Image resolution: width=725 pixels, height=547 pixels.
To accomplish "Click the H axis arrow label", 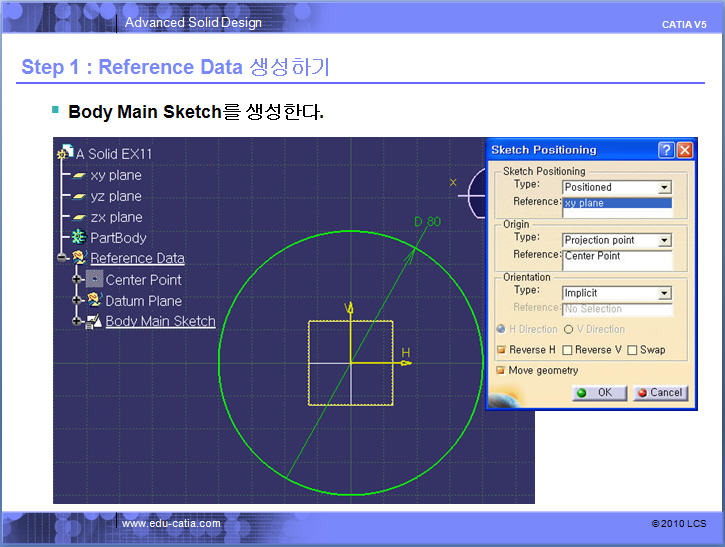I will [406, 353].
